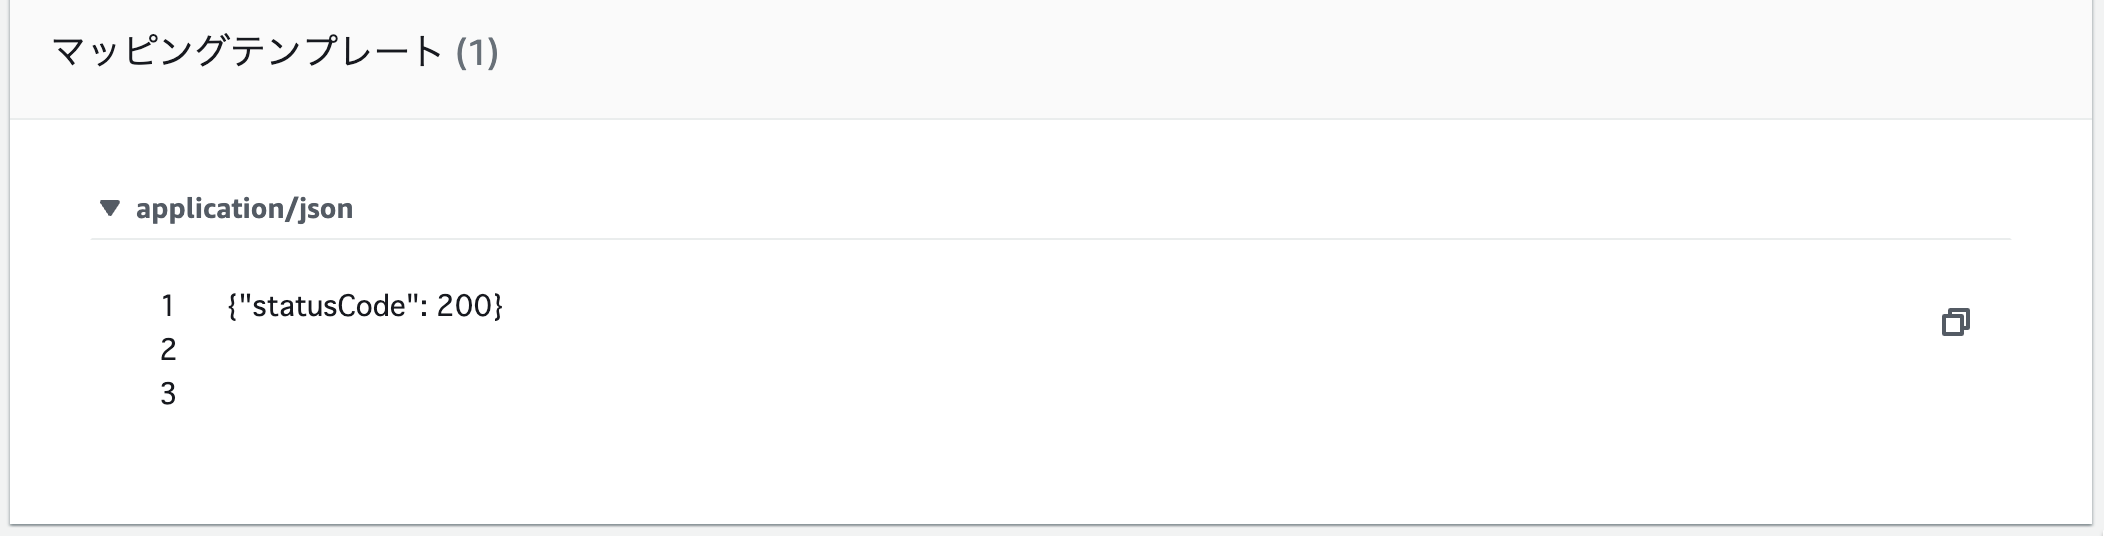
Task: Click empty space right of the code on line 1
Action: (x=1200, y=305)
